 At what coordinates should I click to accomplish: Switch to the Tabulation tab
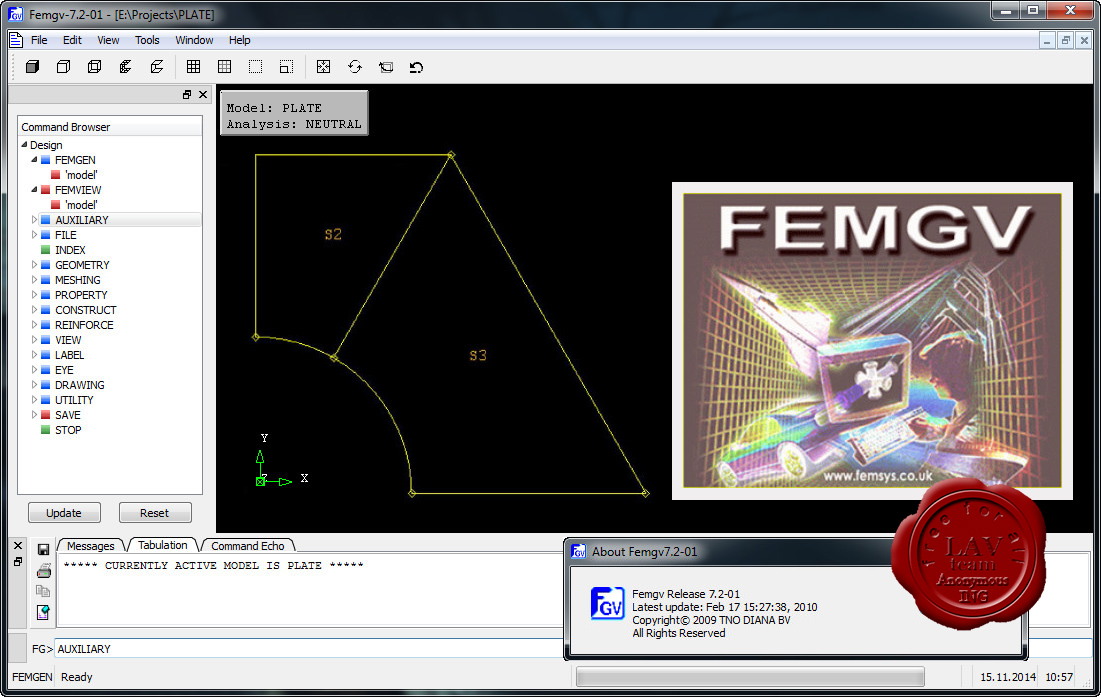(x=162, y=545)
